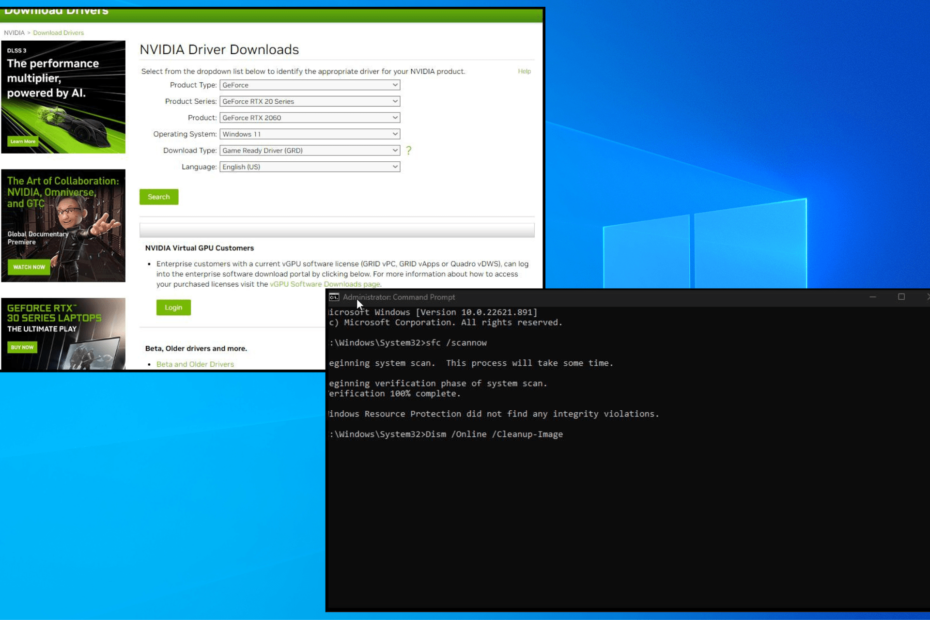The image size is (930, 620).
Task: Click Learn More on the DLSS 3 ad
Action: 23,141
